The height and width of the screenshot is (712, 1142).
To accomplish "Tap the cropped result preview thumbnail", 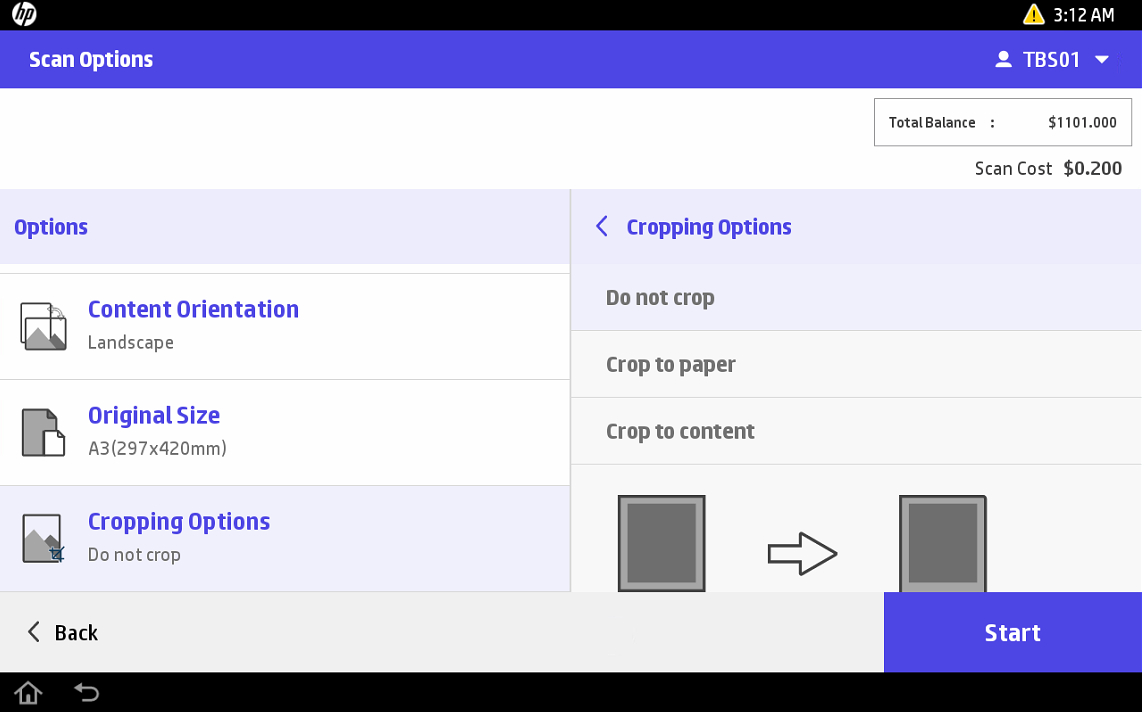I will click(x=942, y=543).
